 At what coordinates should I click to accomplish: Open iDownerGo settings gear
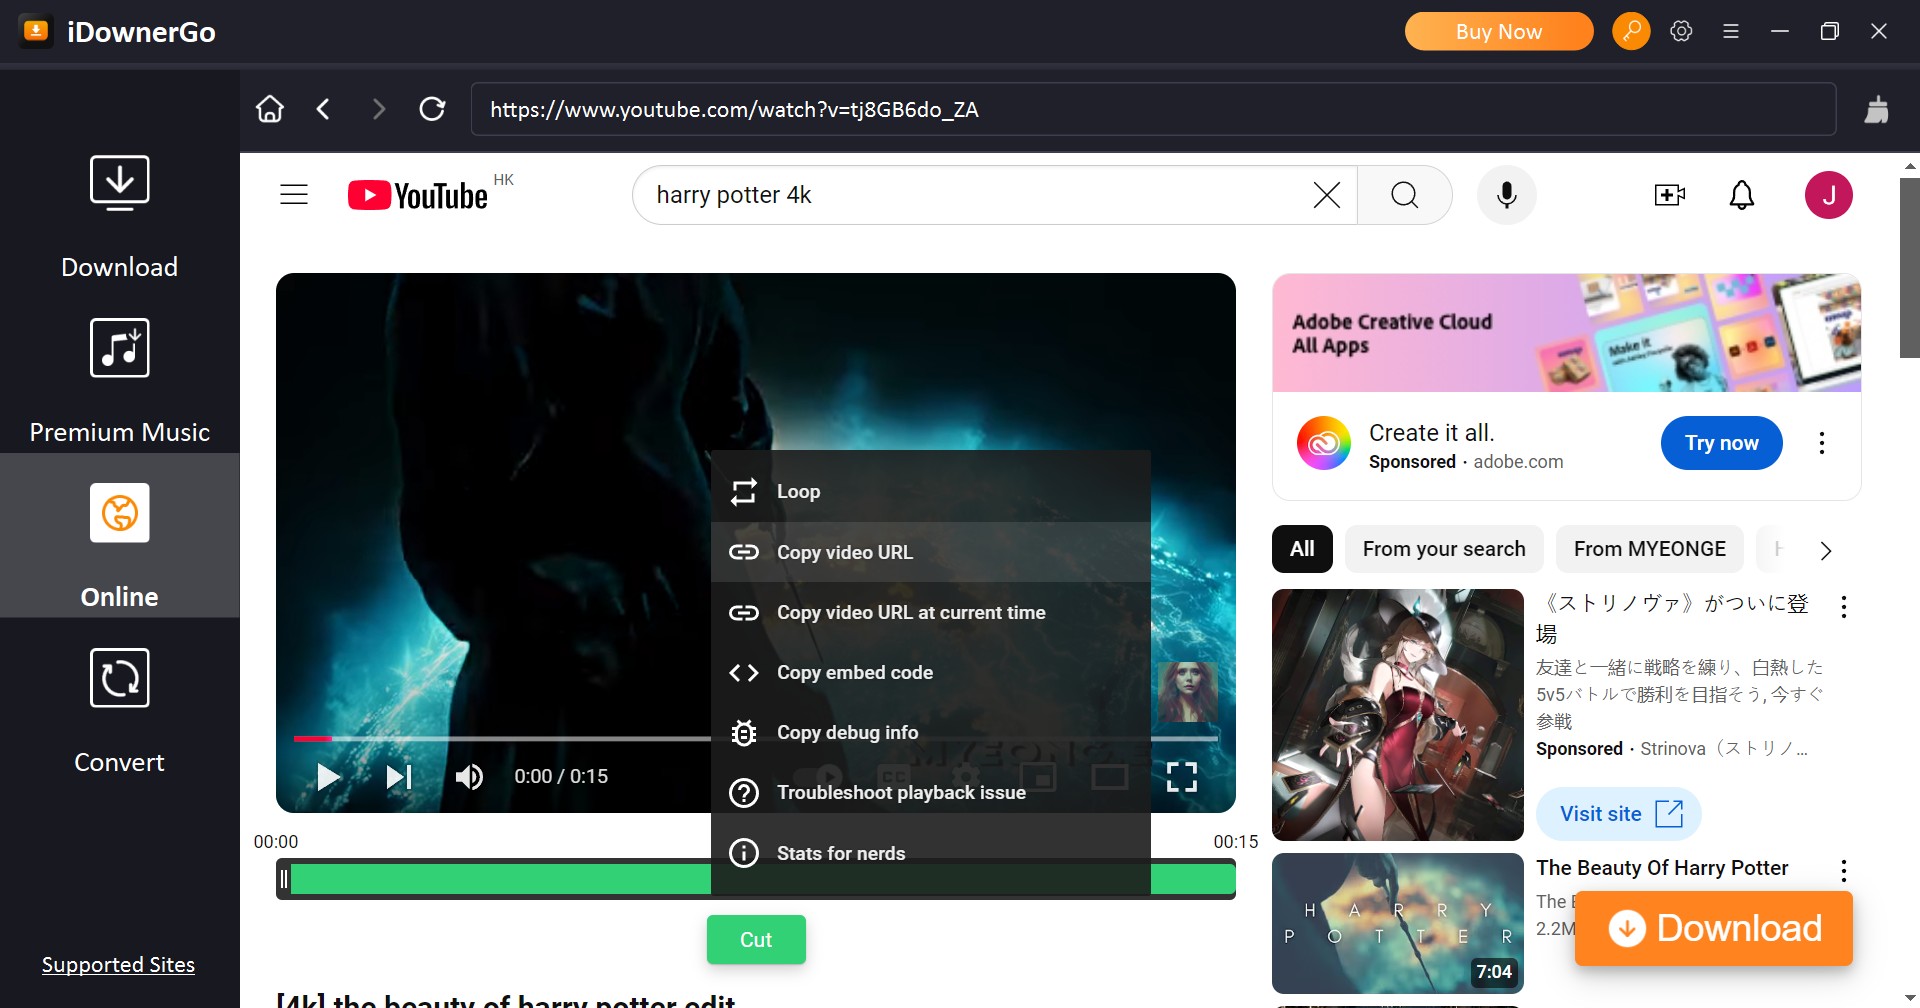(x=1681, y=31)
